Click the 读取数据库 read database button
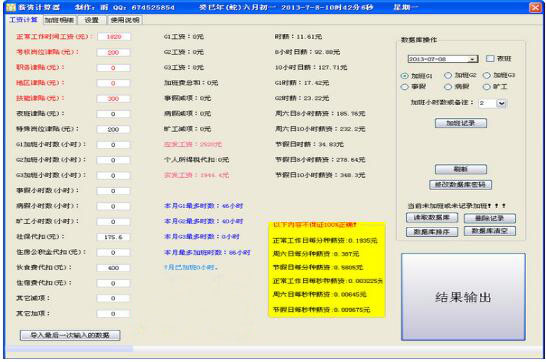Screen dimensions: 546x362 [x=432, y=218]
